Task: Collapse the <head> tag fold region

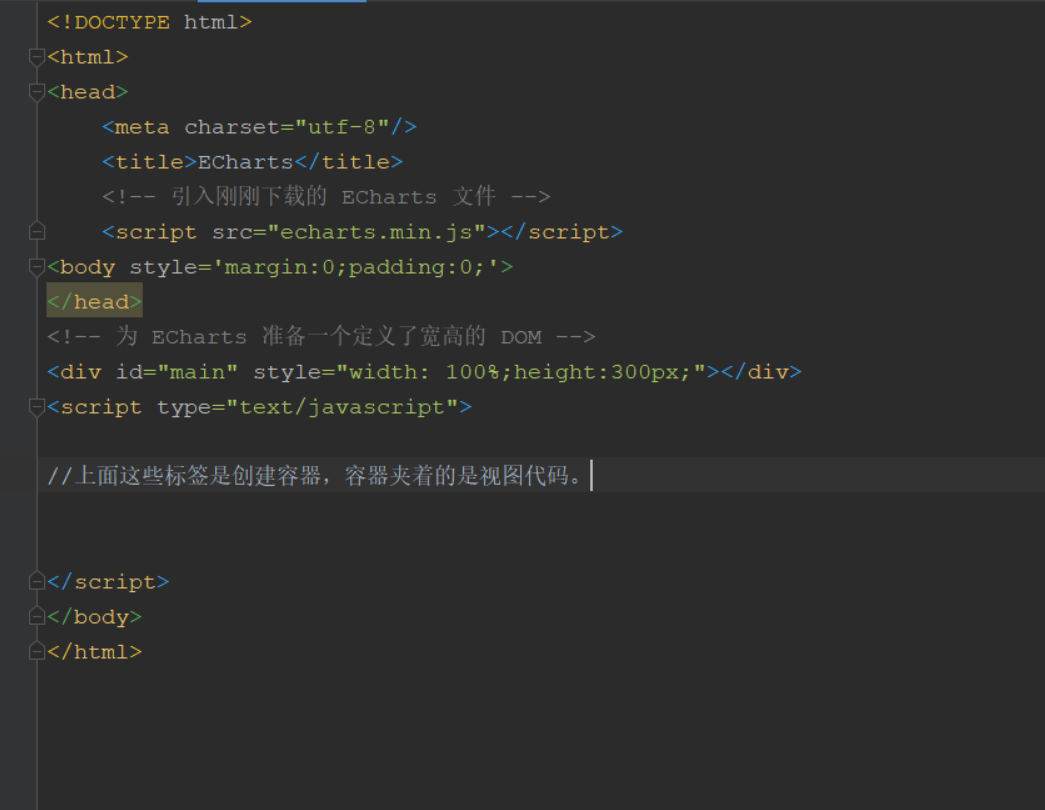Action: click(37, 91)
